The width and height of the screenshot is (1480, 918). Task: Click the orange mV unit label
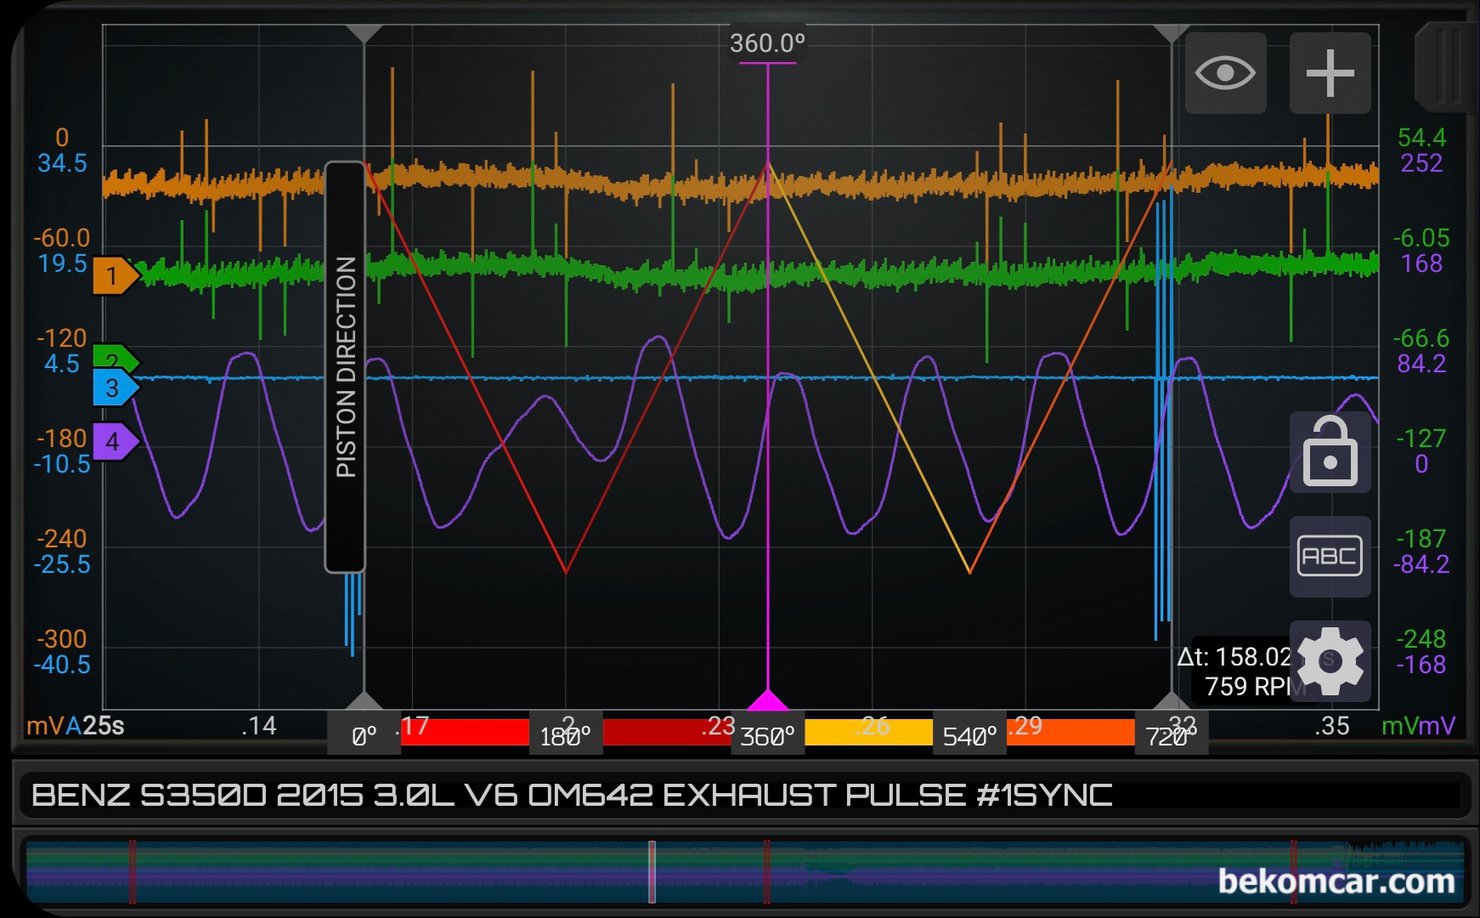[45, 726]
